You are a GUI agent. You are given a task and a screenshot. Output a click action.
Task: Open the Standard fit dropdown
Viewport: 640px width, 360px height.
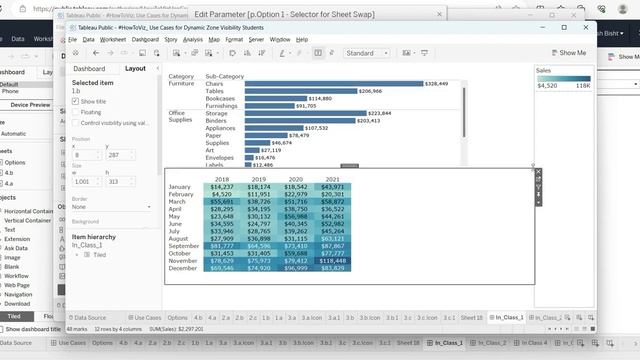pos(367,53)
